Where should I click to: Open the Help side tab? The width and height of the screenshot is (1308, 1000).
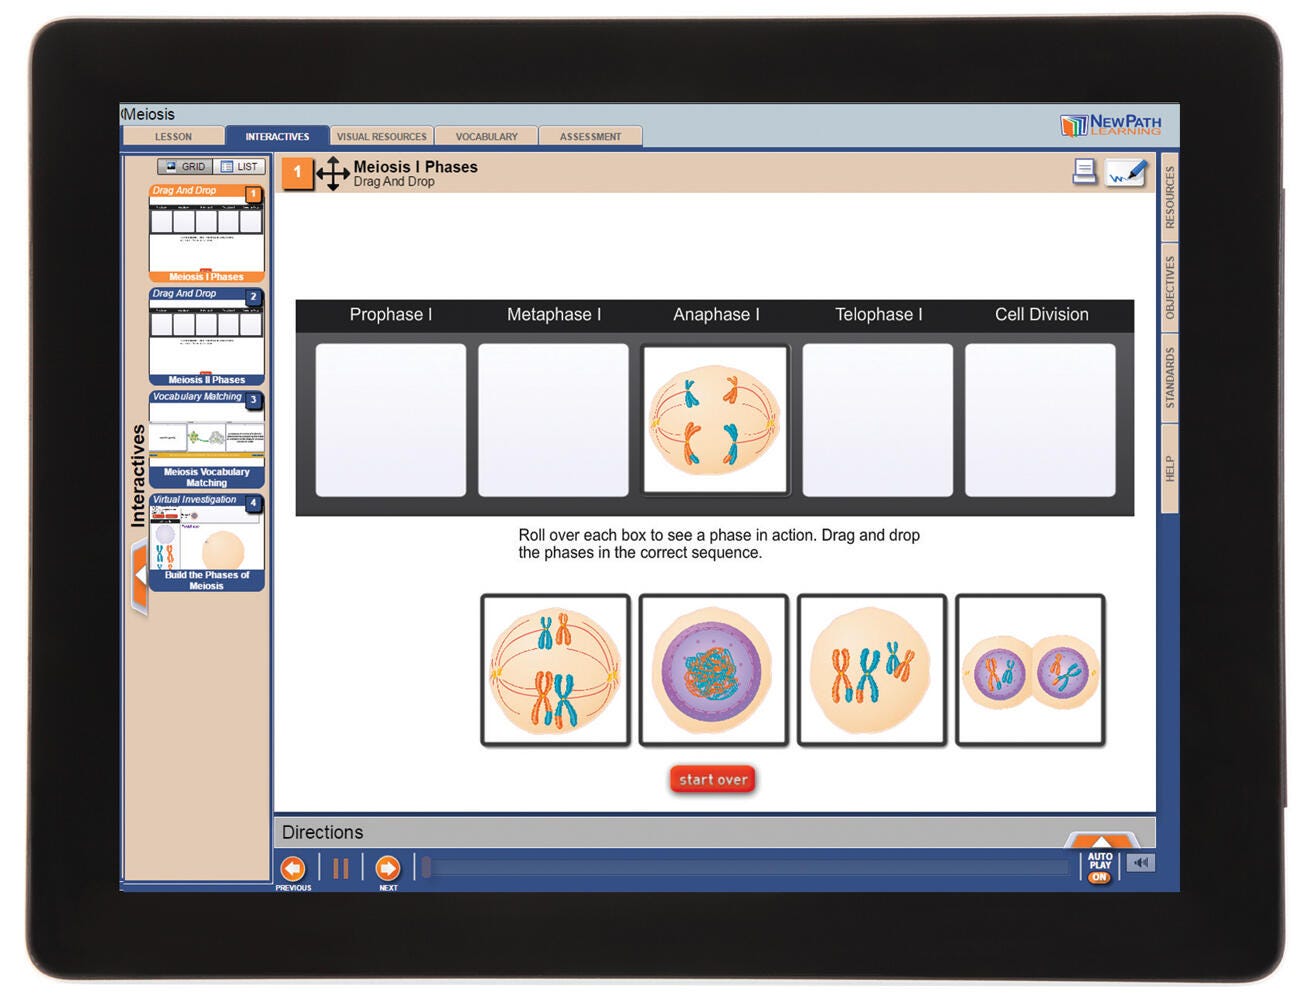pyautogui.click(x=1169, y=468)
